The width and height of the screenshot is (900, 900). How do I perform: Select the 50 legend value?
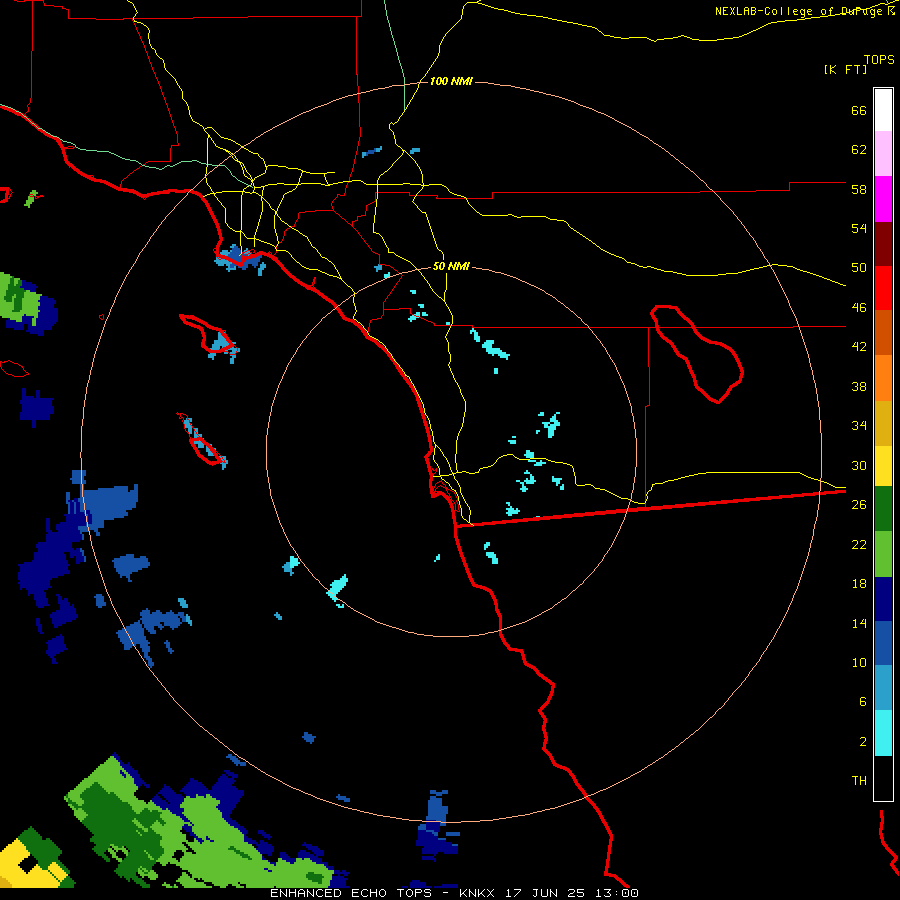coord(859,267)
